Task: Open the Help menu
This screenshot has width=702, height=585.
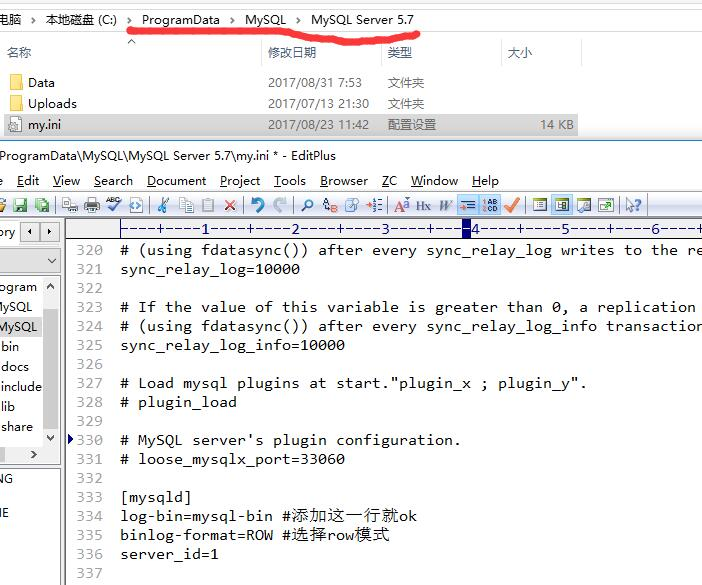Action: (485, 181)
